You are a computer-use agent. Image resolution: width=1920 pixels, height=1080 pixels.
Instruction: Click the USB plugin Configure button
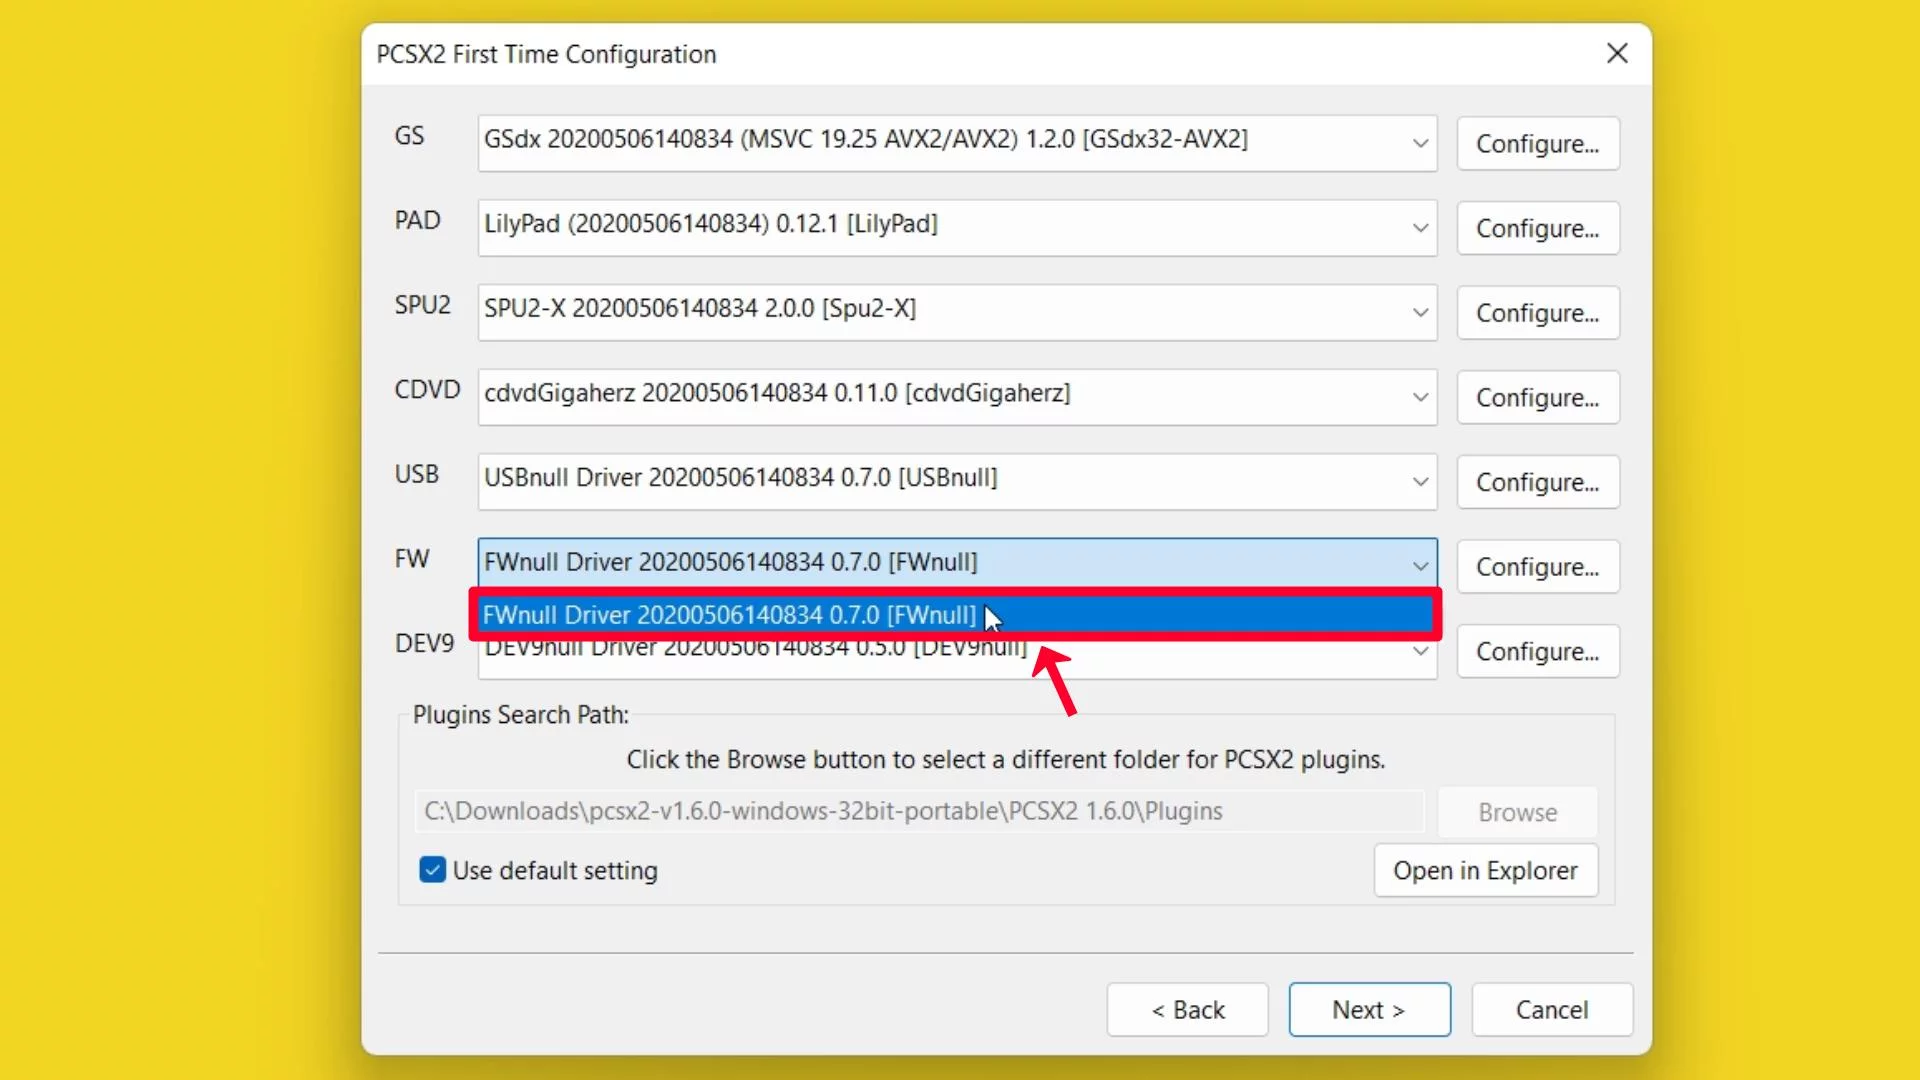1536,481
